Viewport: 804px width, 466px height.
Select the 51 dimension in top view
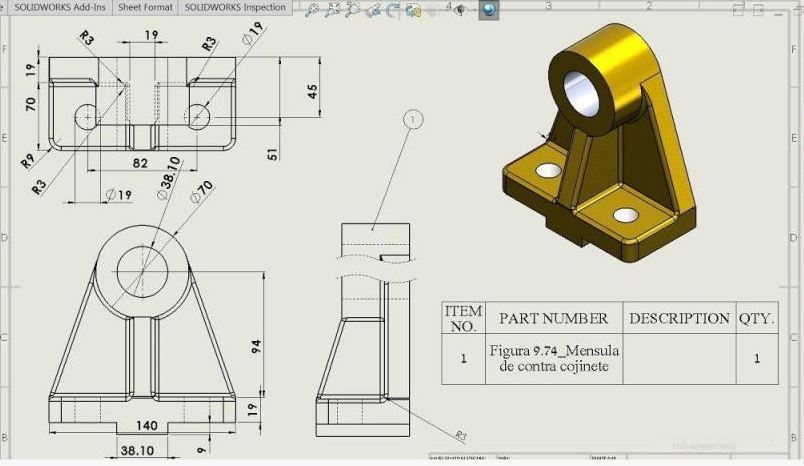point(273,154)
